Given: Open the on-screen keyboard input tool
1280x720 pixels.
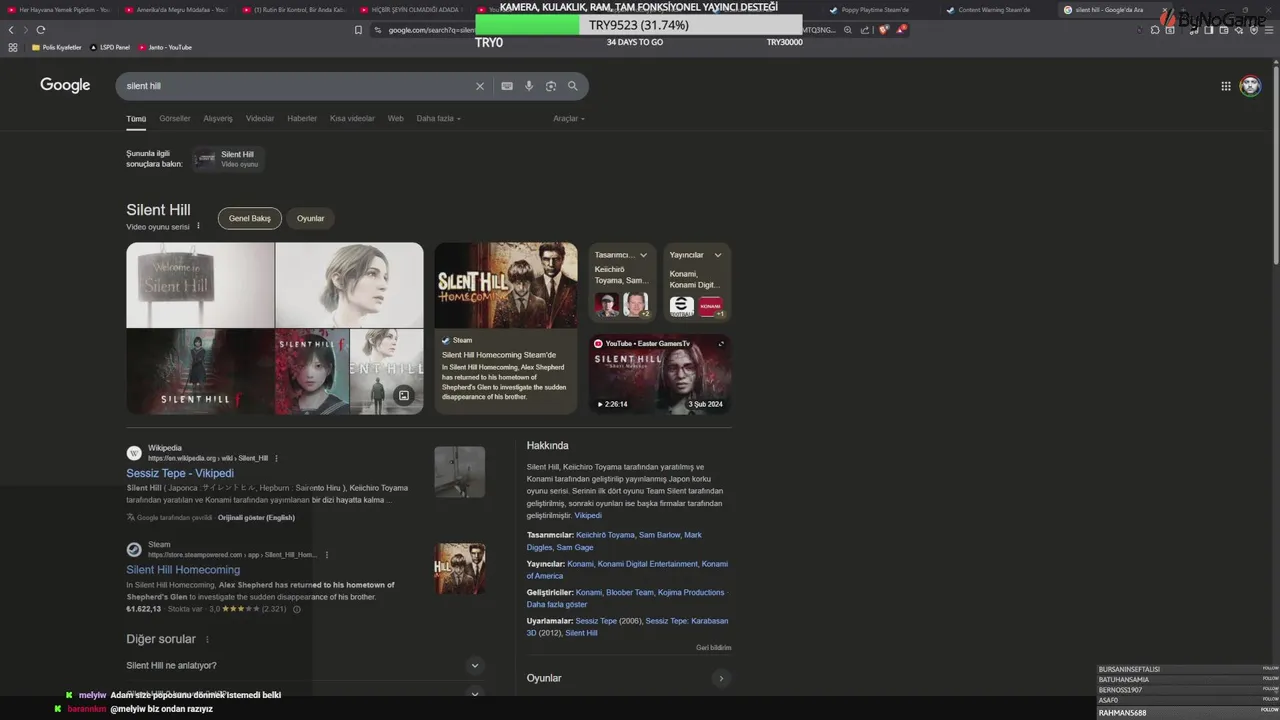Looking at the screenshot, I should click(507, 86).
